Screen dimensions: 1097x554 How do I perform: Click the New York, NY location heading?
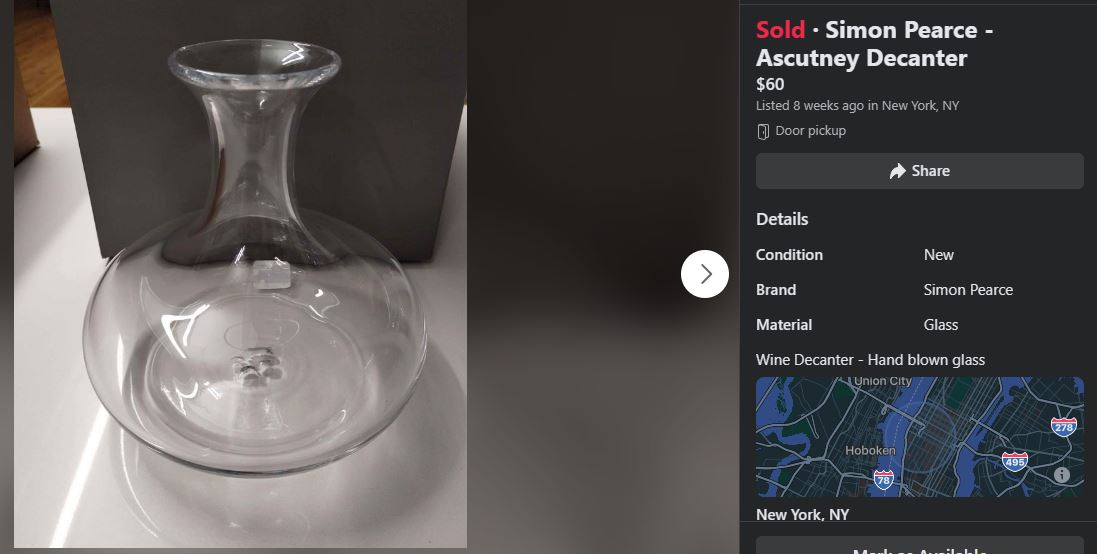click(802, 515)
